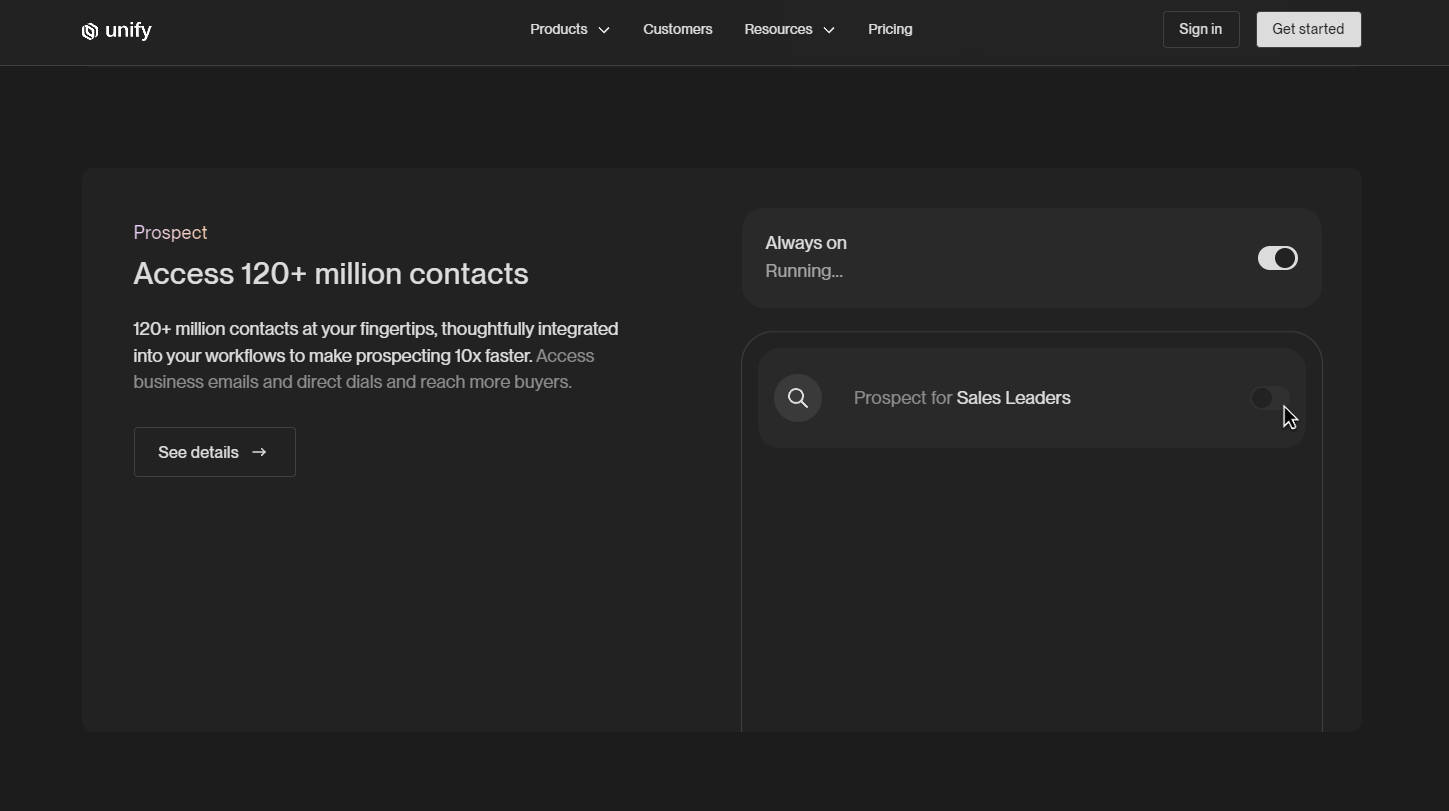
Task: Click the Always on label
Action: point(805,243)
